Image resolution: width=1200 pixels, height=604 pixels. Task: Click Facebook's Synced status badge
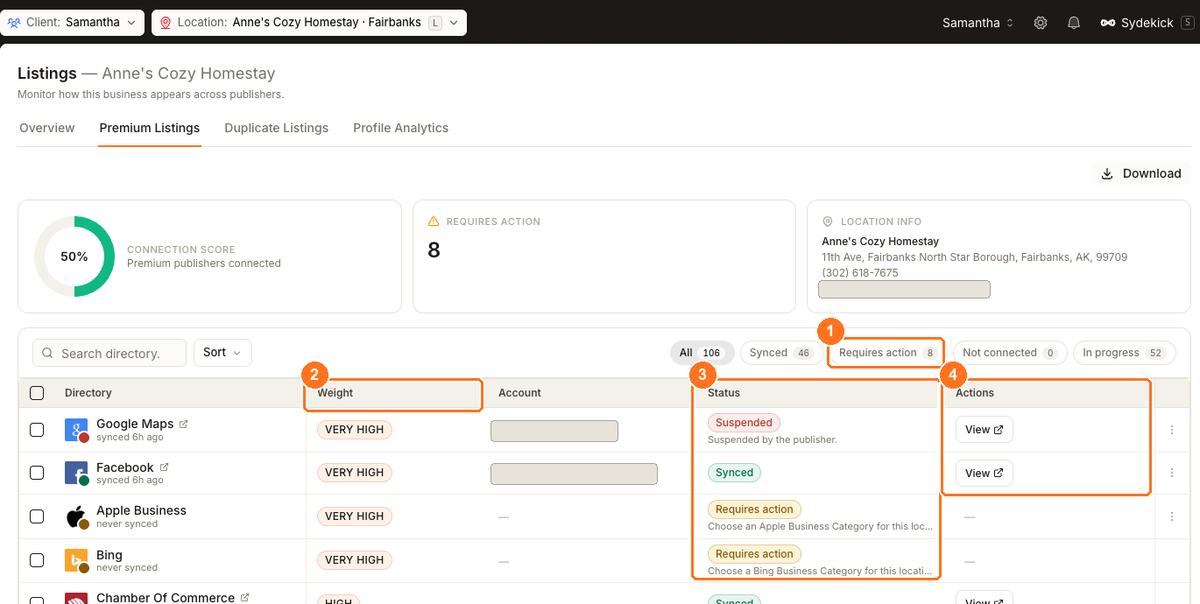click(x=734, y=472)
